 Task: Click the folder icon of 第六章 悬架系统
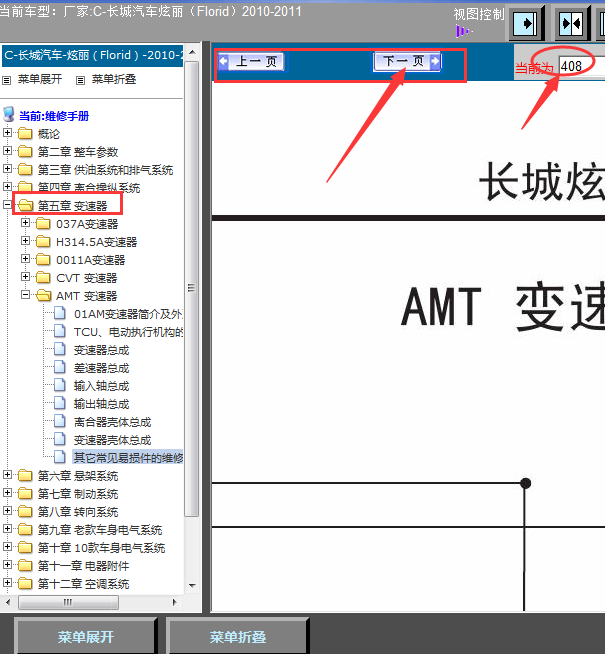(25, 475)
